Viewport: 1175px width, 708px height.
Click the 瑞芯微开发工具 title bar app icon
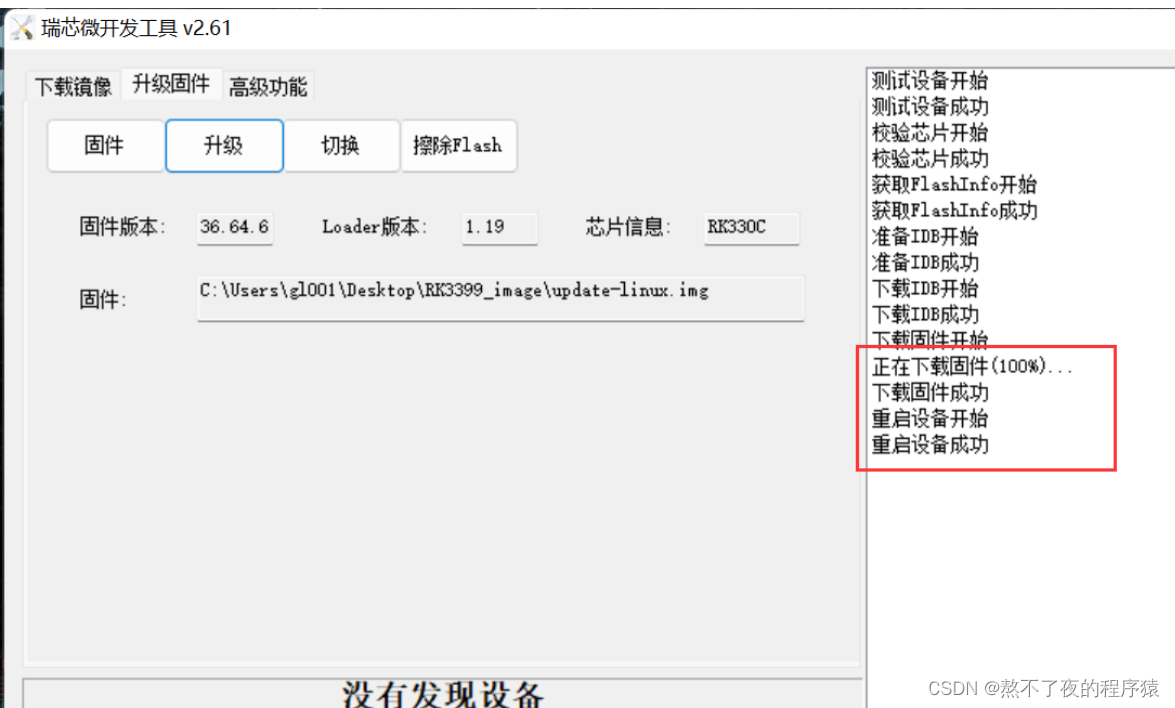click(x=21, y=27)
